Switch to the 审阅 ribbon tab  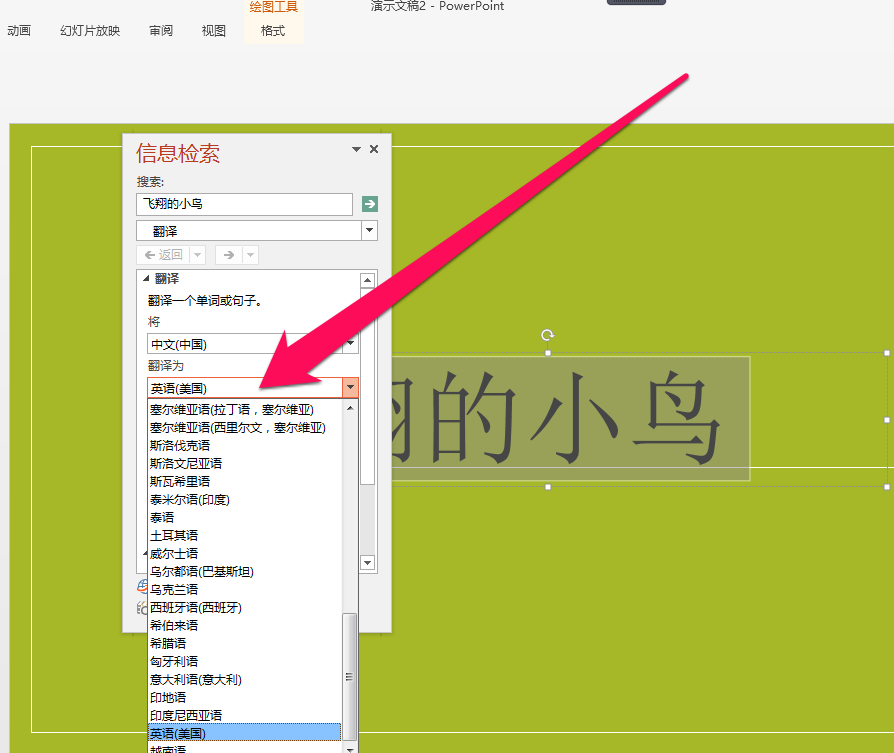[160, 30]
